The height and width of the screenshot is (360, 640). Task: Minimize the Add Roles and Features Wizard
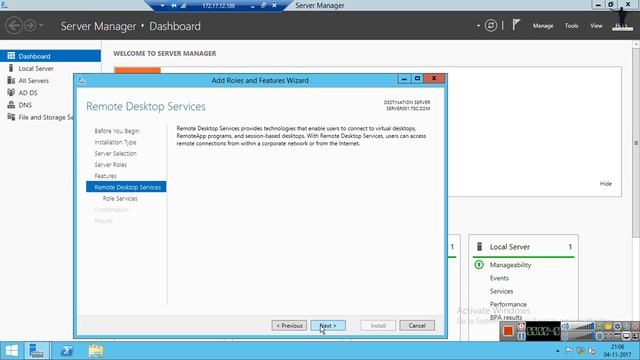point(404,78)
